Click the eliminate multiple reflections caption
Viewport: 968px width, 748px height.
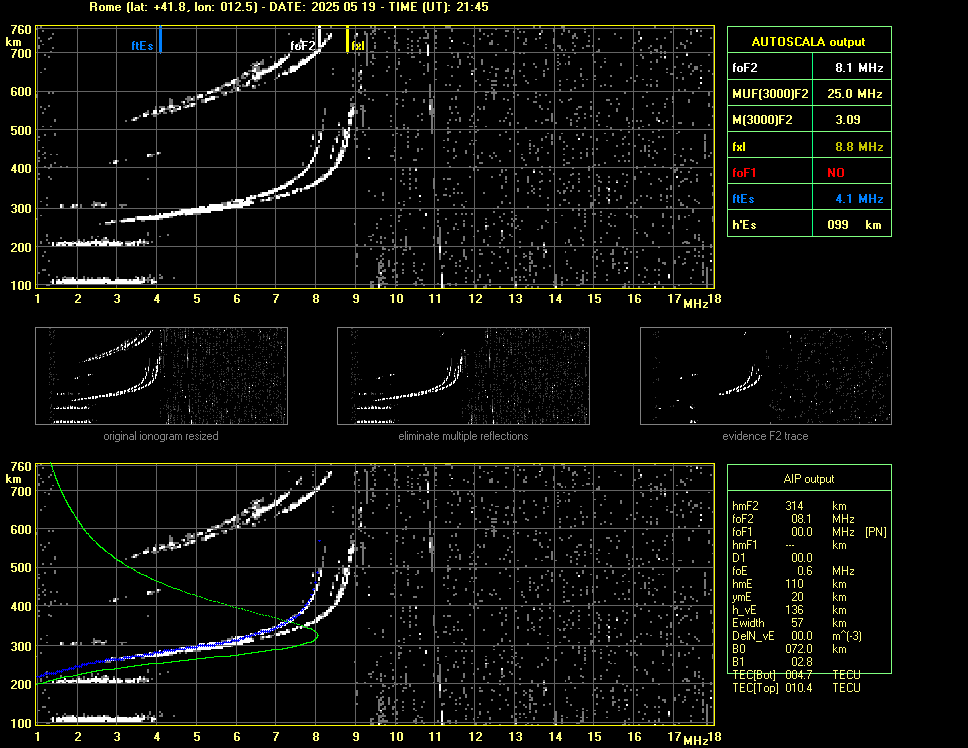point(463,436)
